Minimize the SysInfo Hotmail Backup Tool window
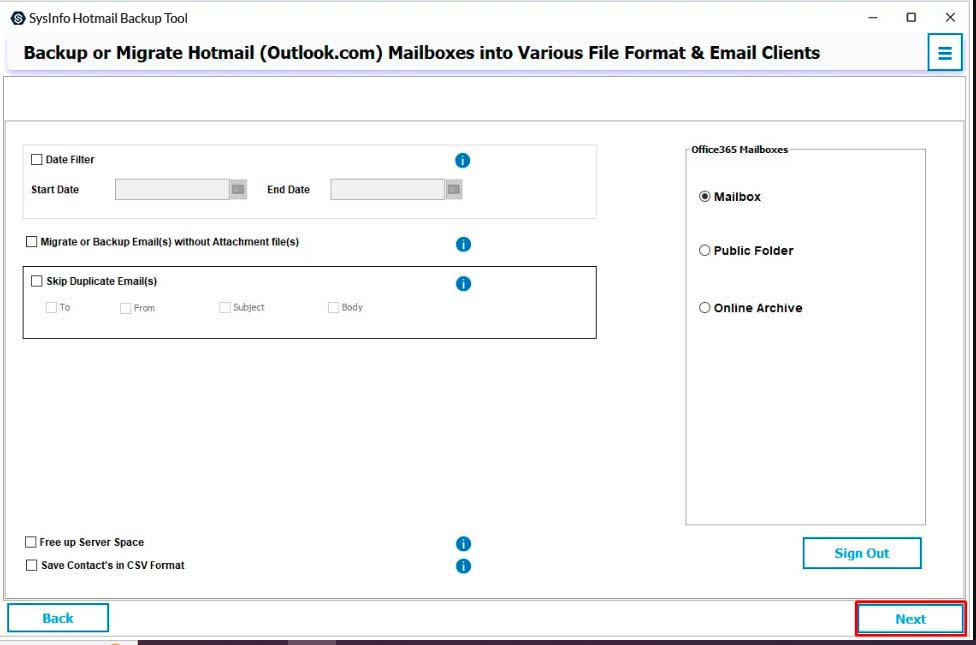 [x=873, y=17]
